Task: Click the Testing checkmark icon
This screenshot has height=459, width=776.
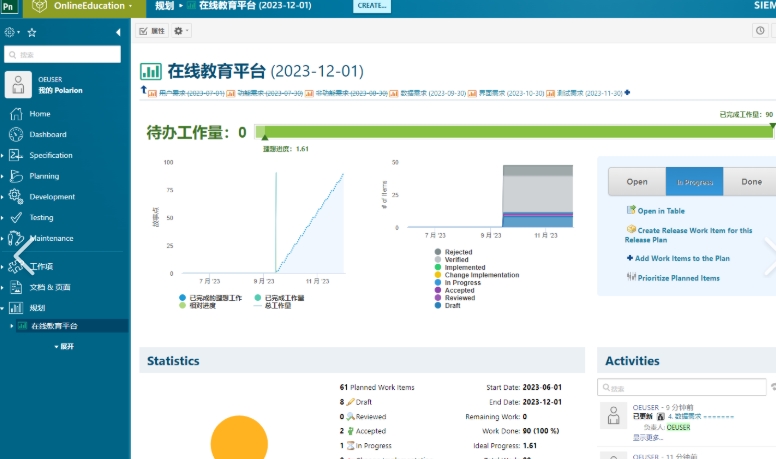Action: 16,217
